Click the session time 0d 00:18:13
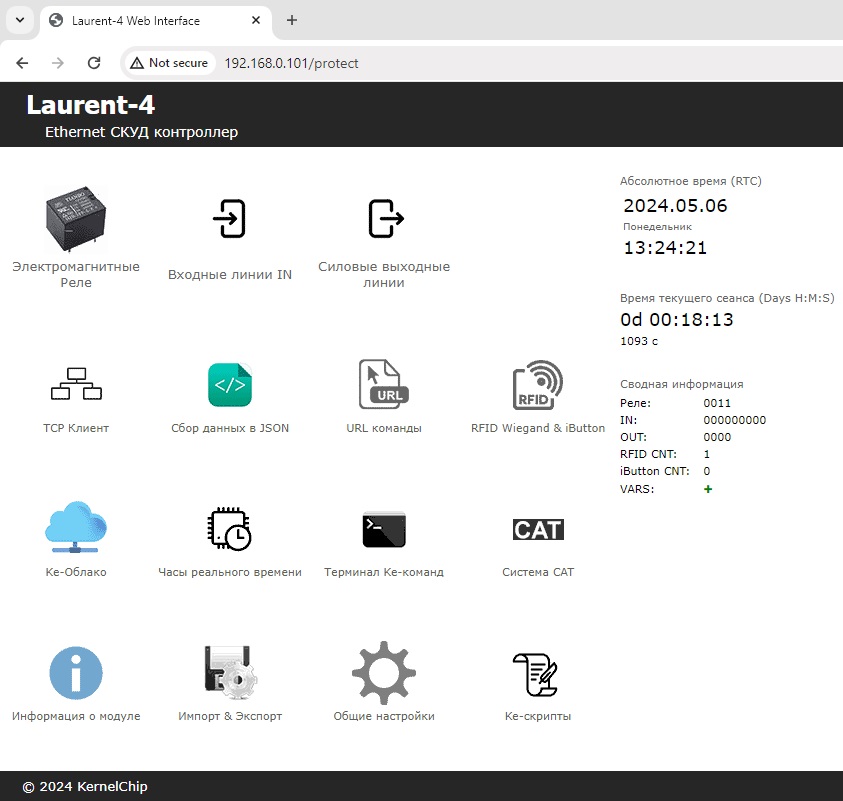 click(x=677, y=320)
